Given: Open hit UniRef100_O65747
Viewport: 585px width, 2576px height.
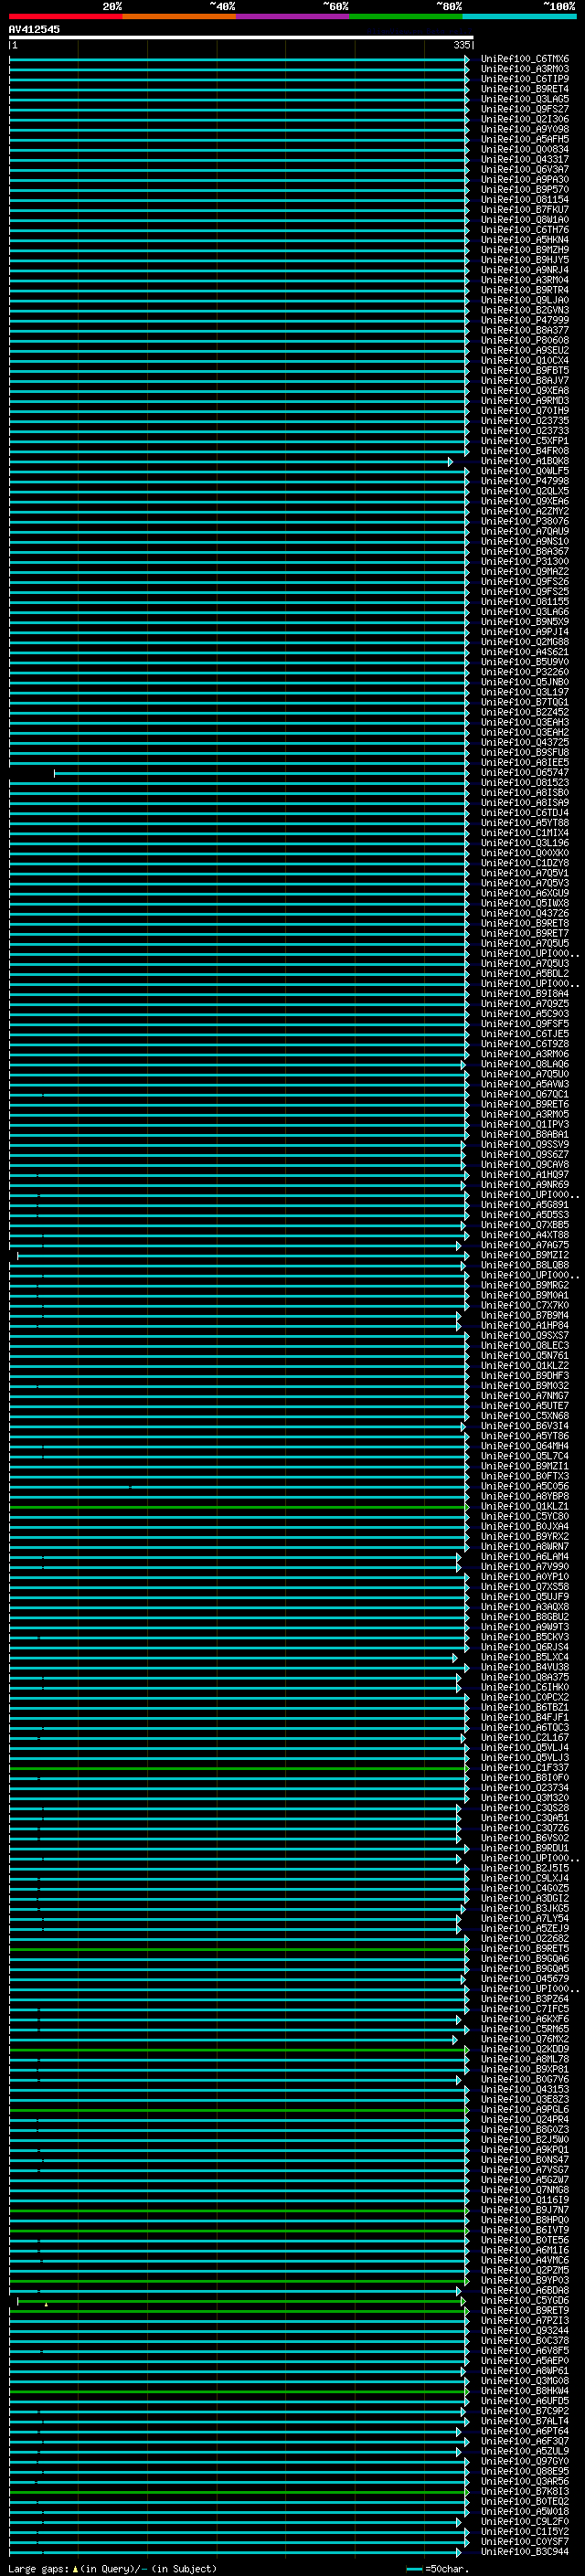Looking at the screenshot, I should point(525,772).
